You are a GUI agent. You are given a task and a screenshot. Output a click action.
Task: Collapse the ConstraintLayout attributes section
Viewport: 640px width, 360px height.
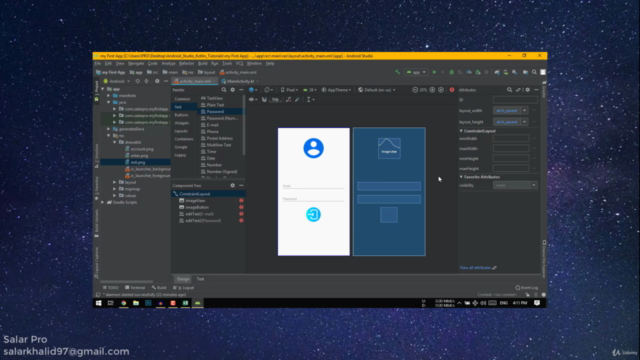coord(461,131)
